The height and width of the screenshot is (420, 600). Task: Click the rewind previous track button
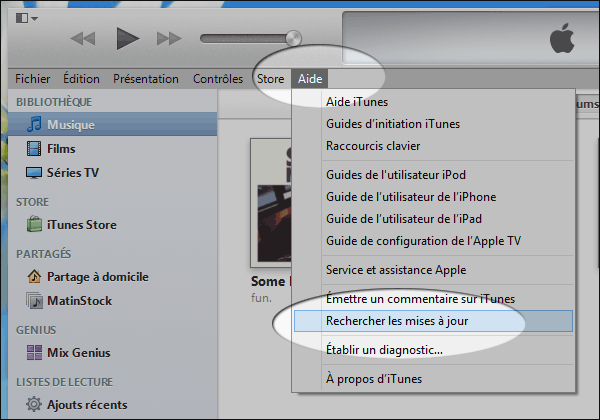pyautogui.click(x=83, y=39)
